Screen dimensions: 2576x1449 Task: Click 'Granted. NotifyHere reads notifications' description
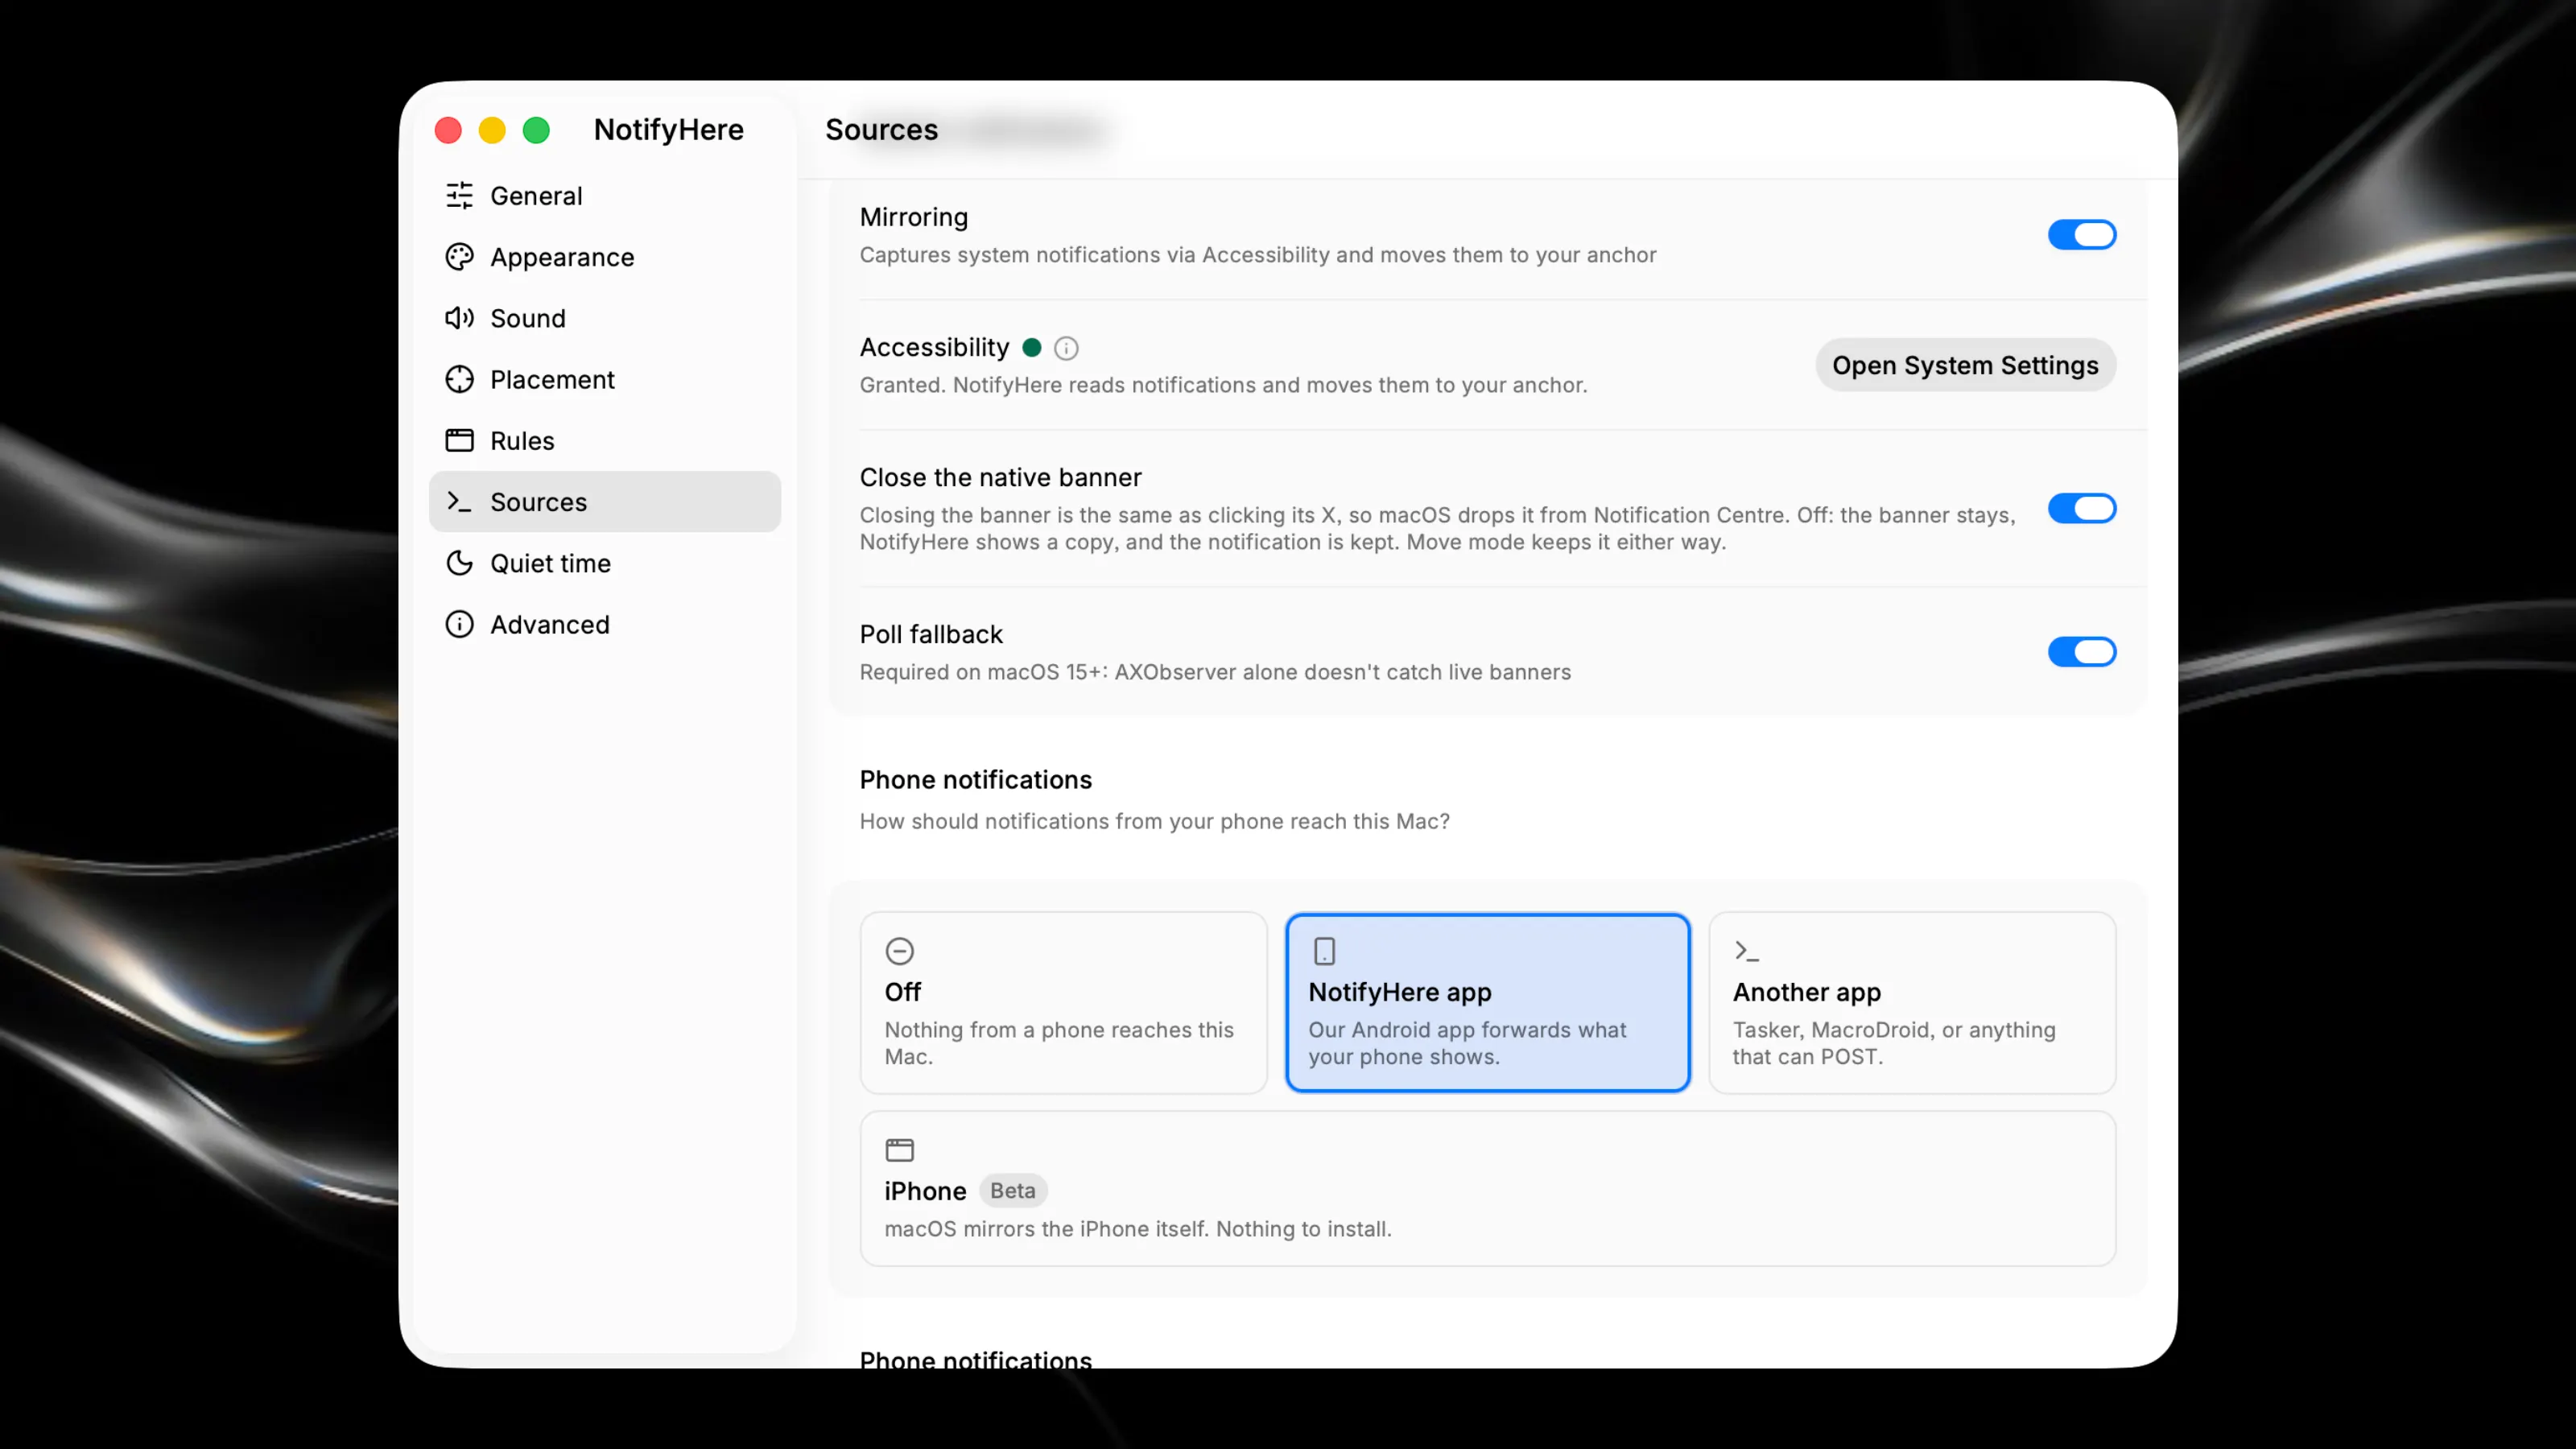pos(1223,385)
